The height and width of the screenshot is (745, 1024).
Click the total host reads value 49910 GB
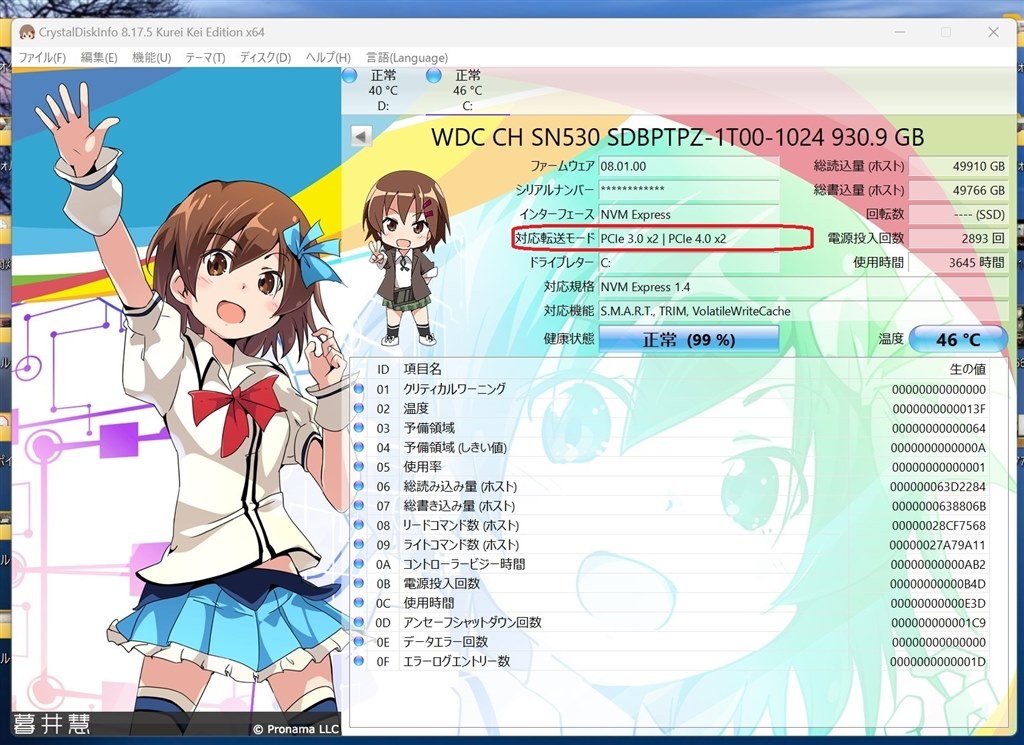point(958,166)
